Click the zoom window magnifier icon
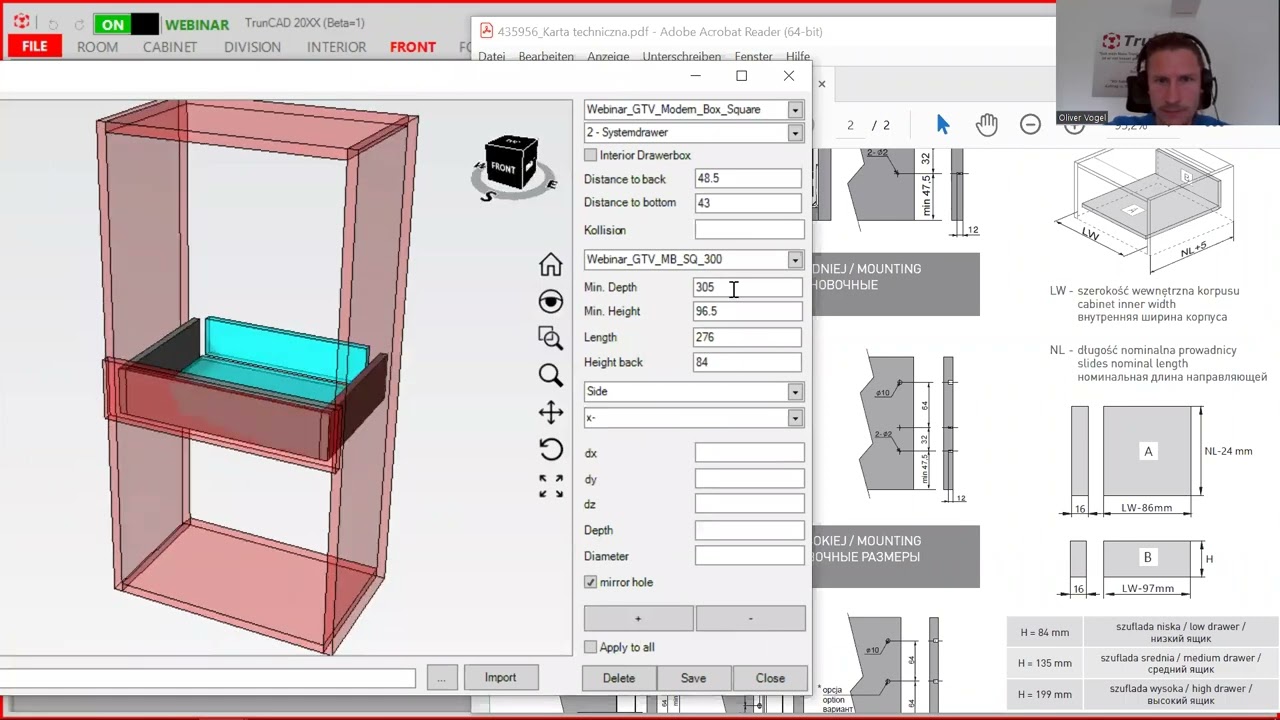The image size is (1280, 720). pos(550,338)
